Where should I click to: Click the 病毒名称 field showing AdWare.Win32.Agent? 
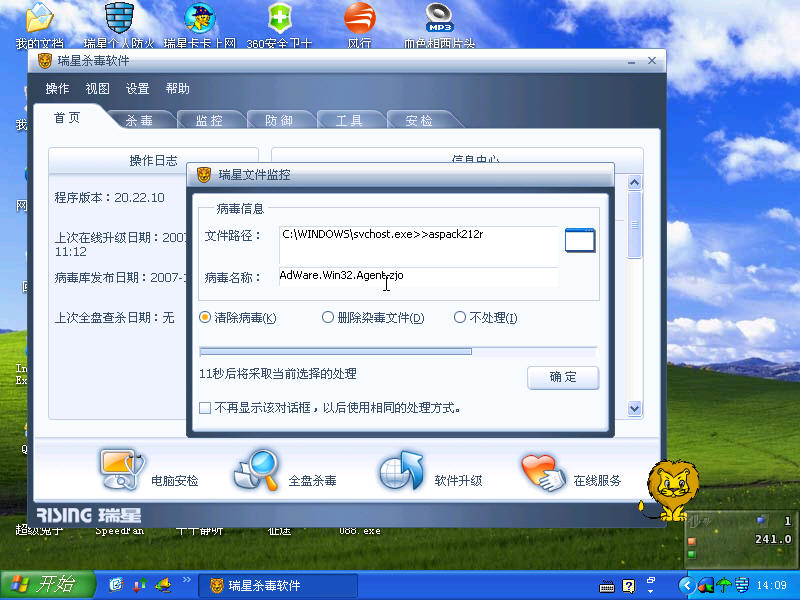(419, 276)
